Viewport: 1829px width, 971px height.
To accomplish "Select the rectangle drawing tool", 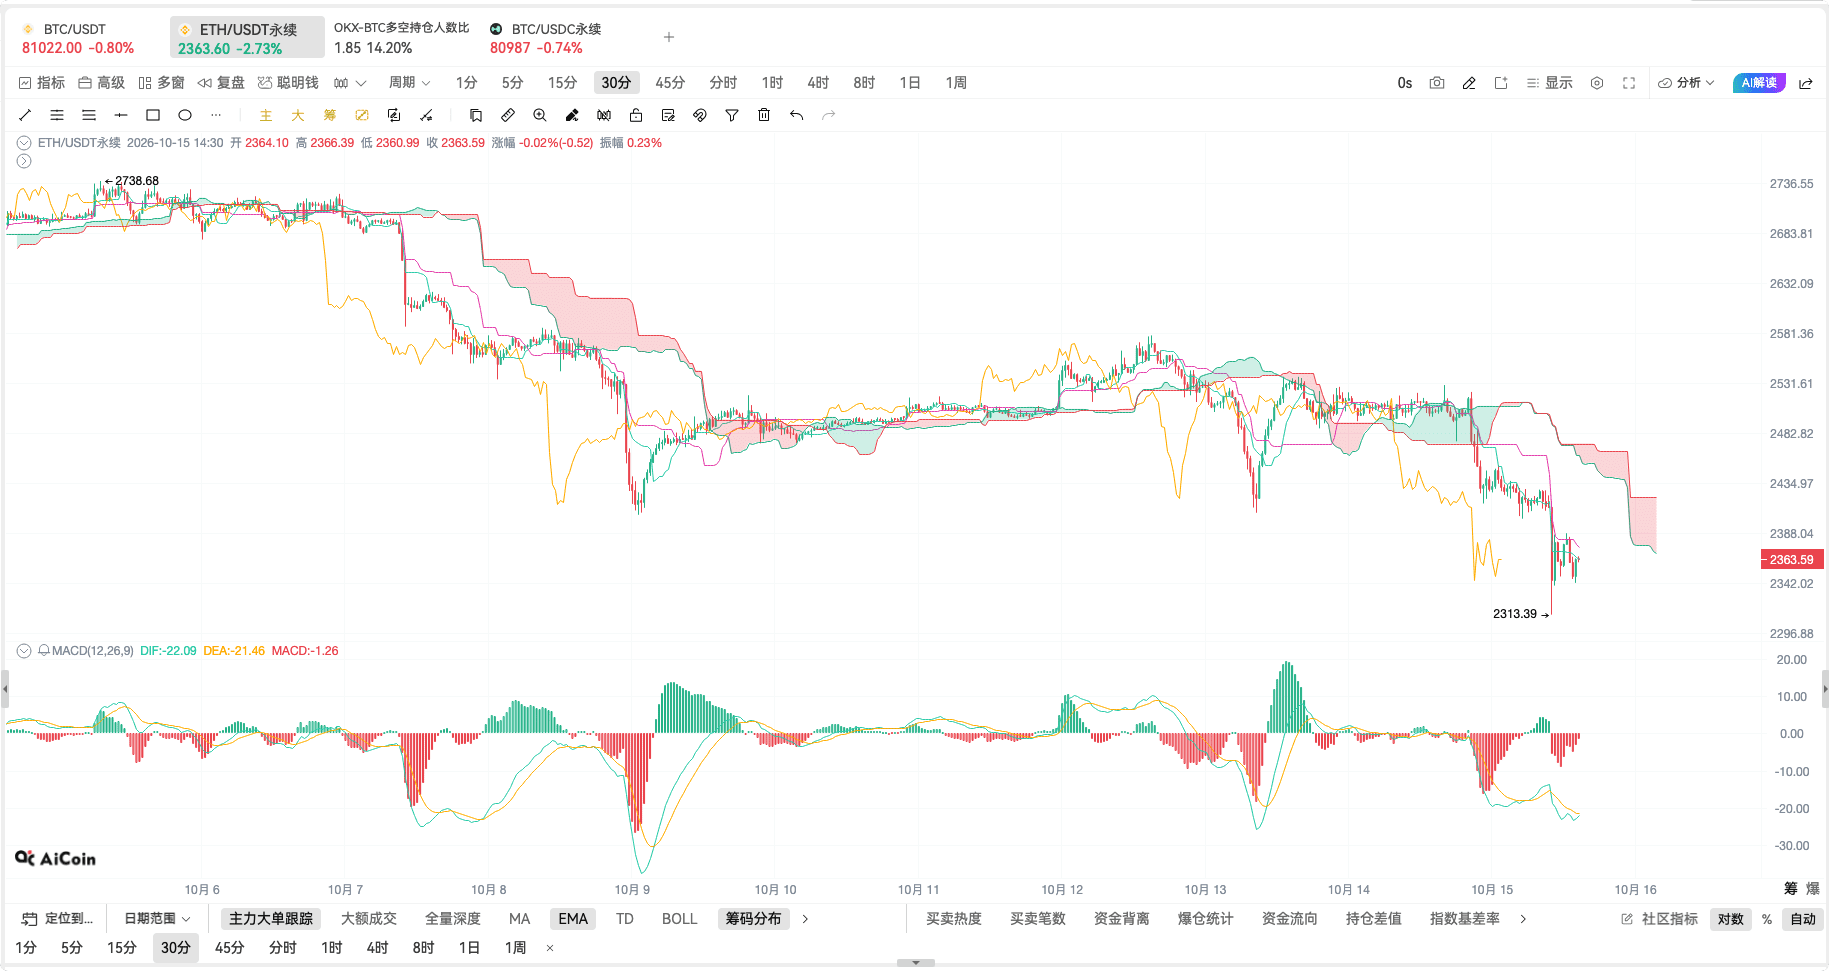I will [153, 115].
